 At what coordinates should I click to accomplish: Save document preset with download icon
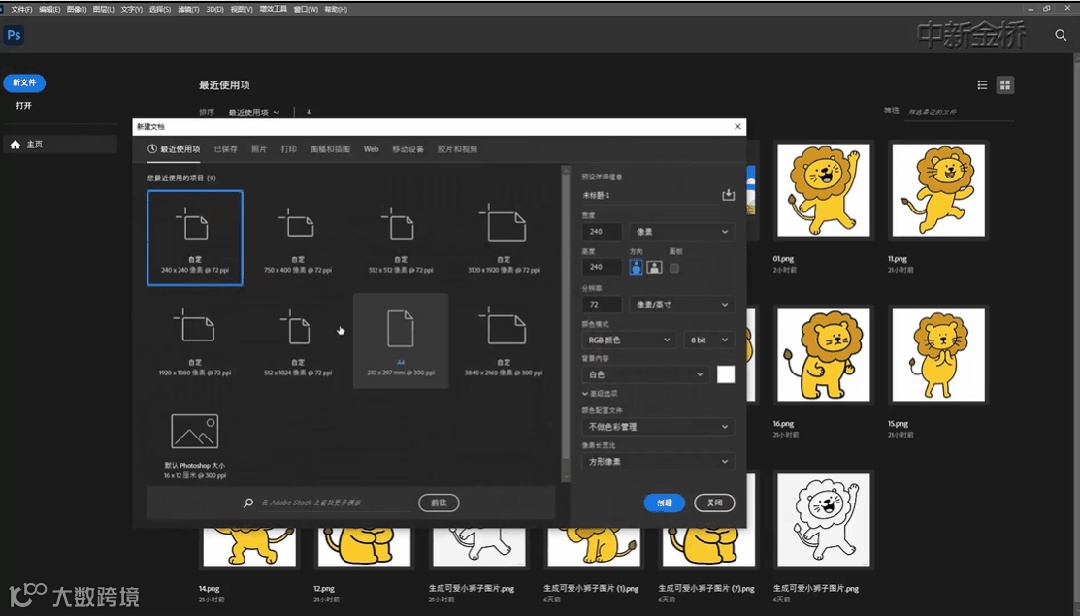(x=728, y=195)
